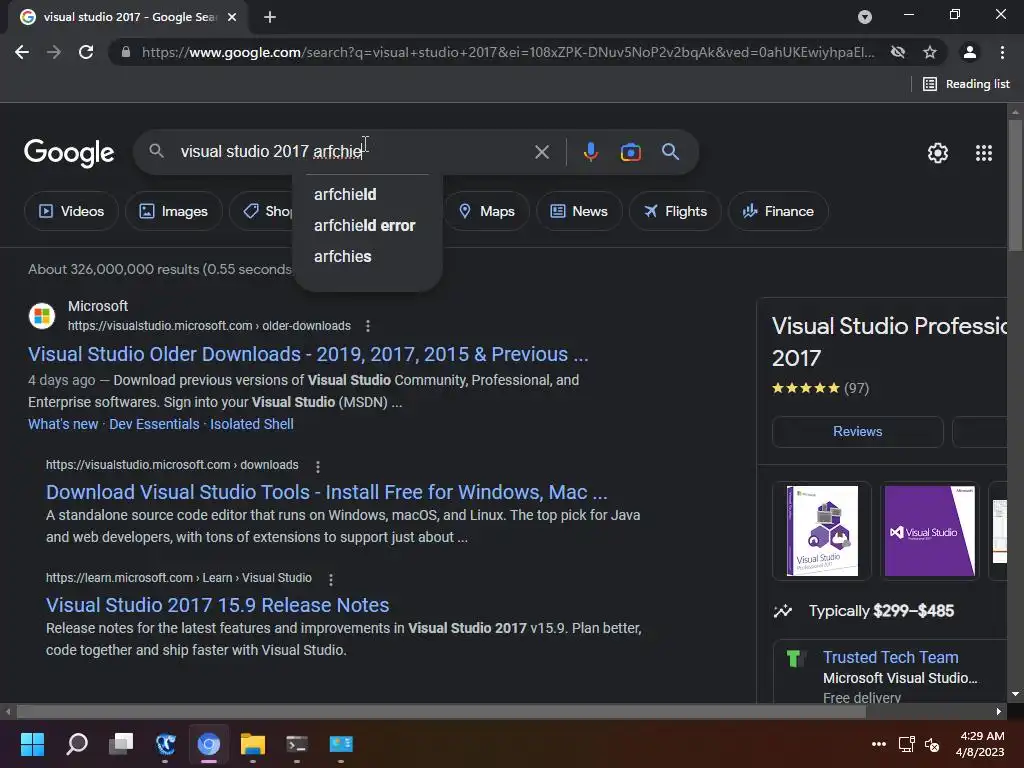Switch to Flights results

coord(675,211)
